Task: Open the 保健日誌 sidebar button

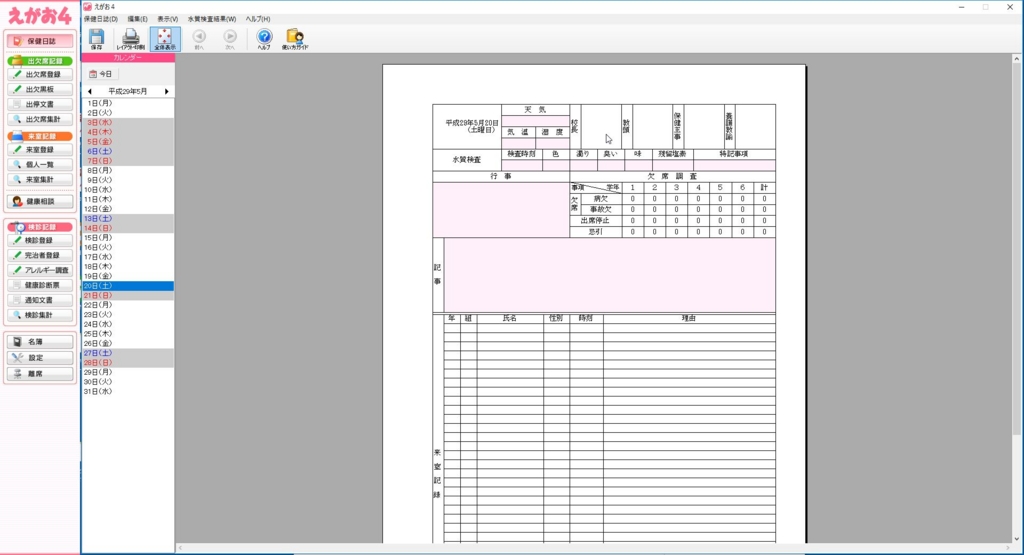Action: (40, 41)
